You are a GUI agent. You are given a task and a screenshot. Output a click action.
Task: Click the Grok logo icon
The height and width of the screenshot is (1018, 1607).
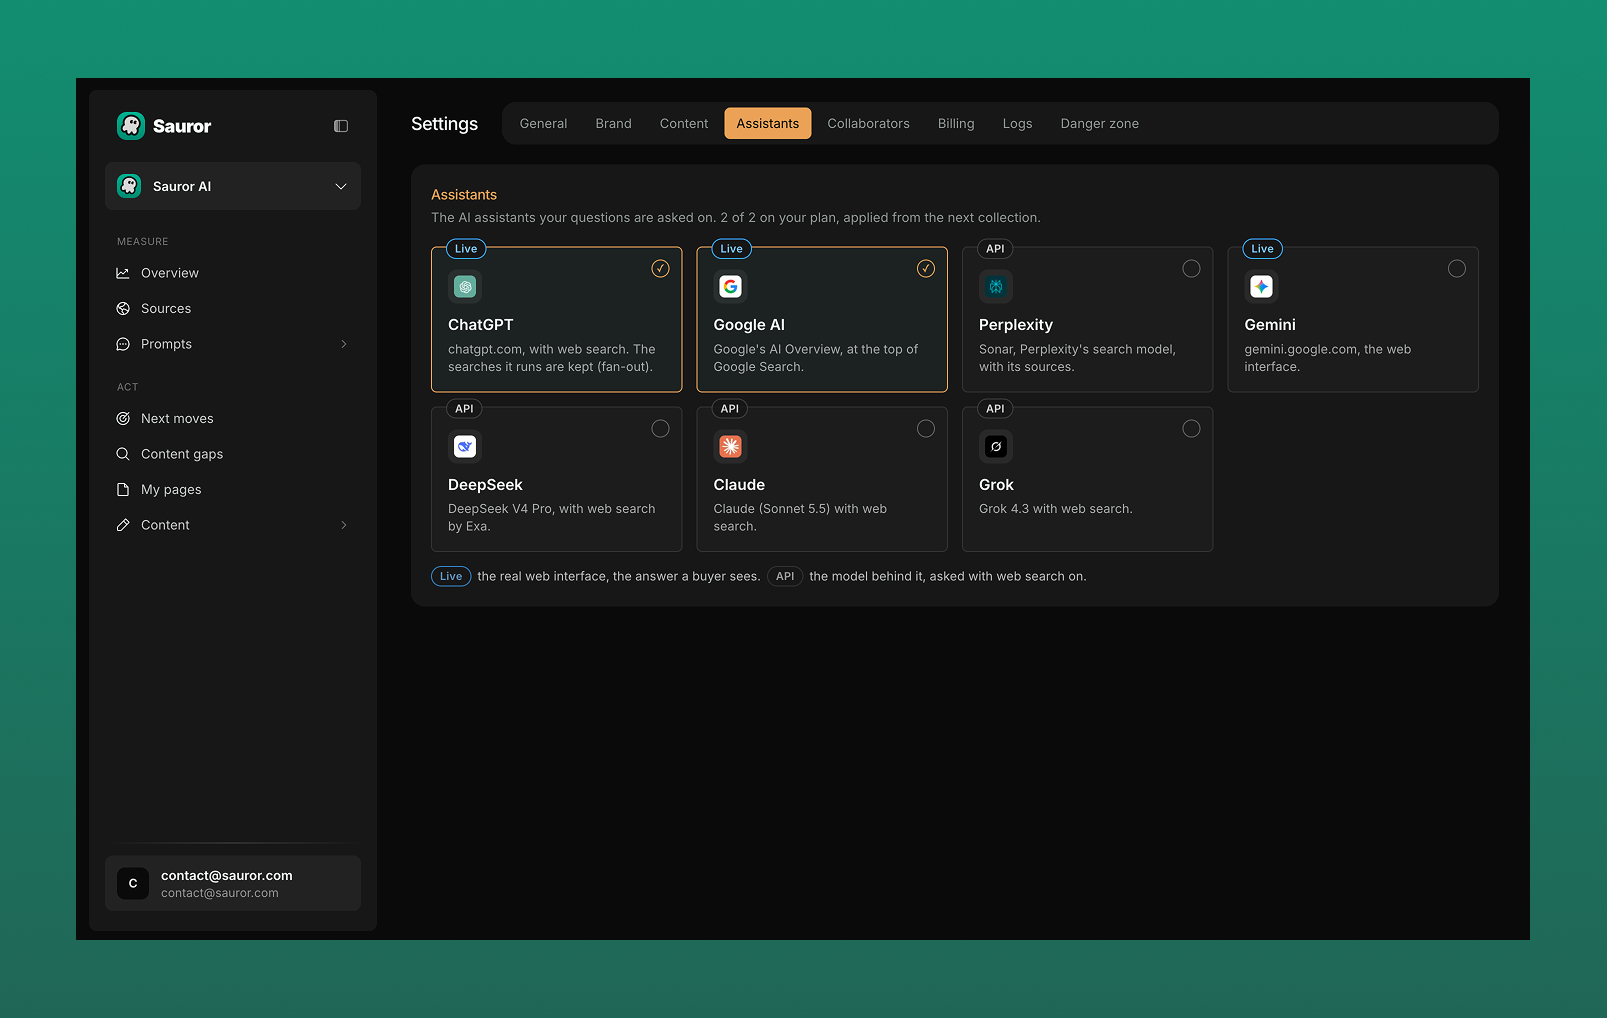coord(996,447)
